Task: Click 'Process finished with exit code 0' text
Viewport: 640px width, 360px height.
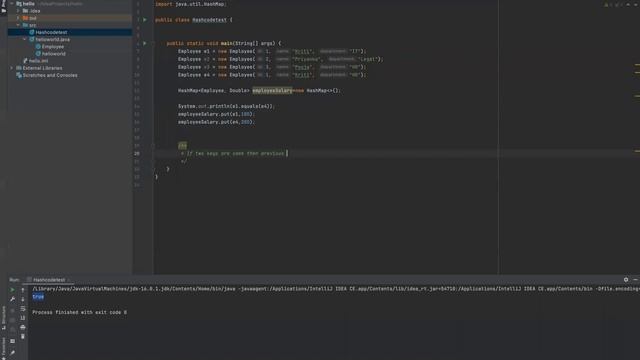Action: [80, 312]
